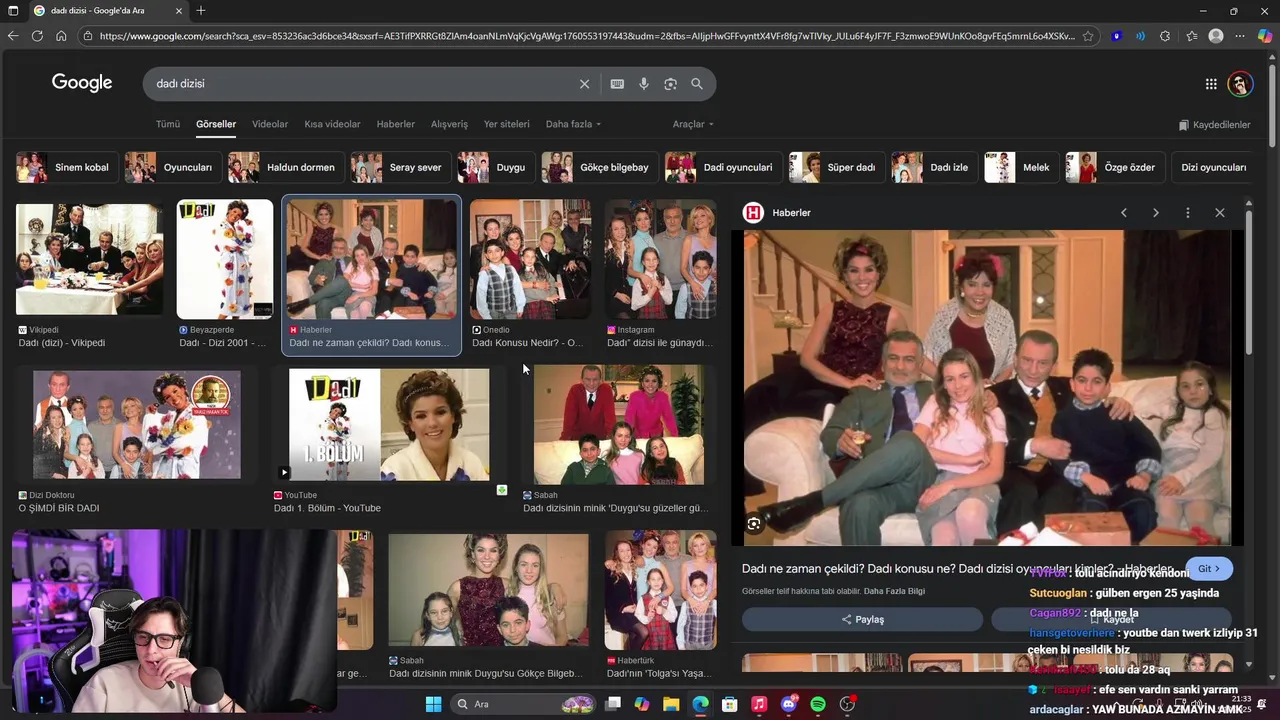Open Windows Start menu
Viewport: 1280px width, 720px height.
(x=433, y=704)
